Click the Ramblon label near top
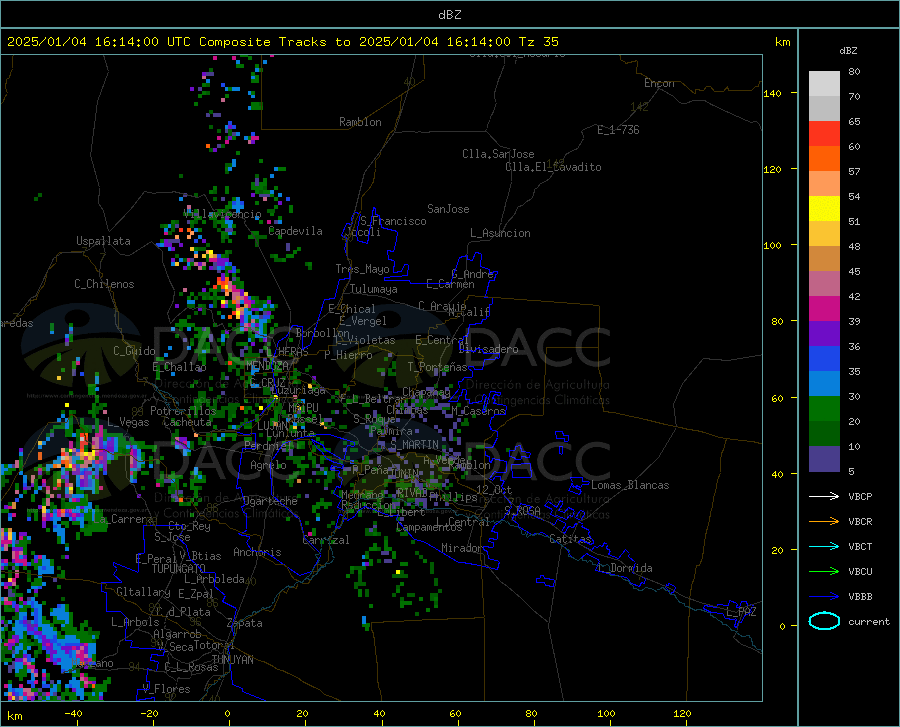Viewport: 900px width, 727px height. (360, 122)
